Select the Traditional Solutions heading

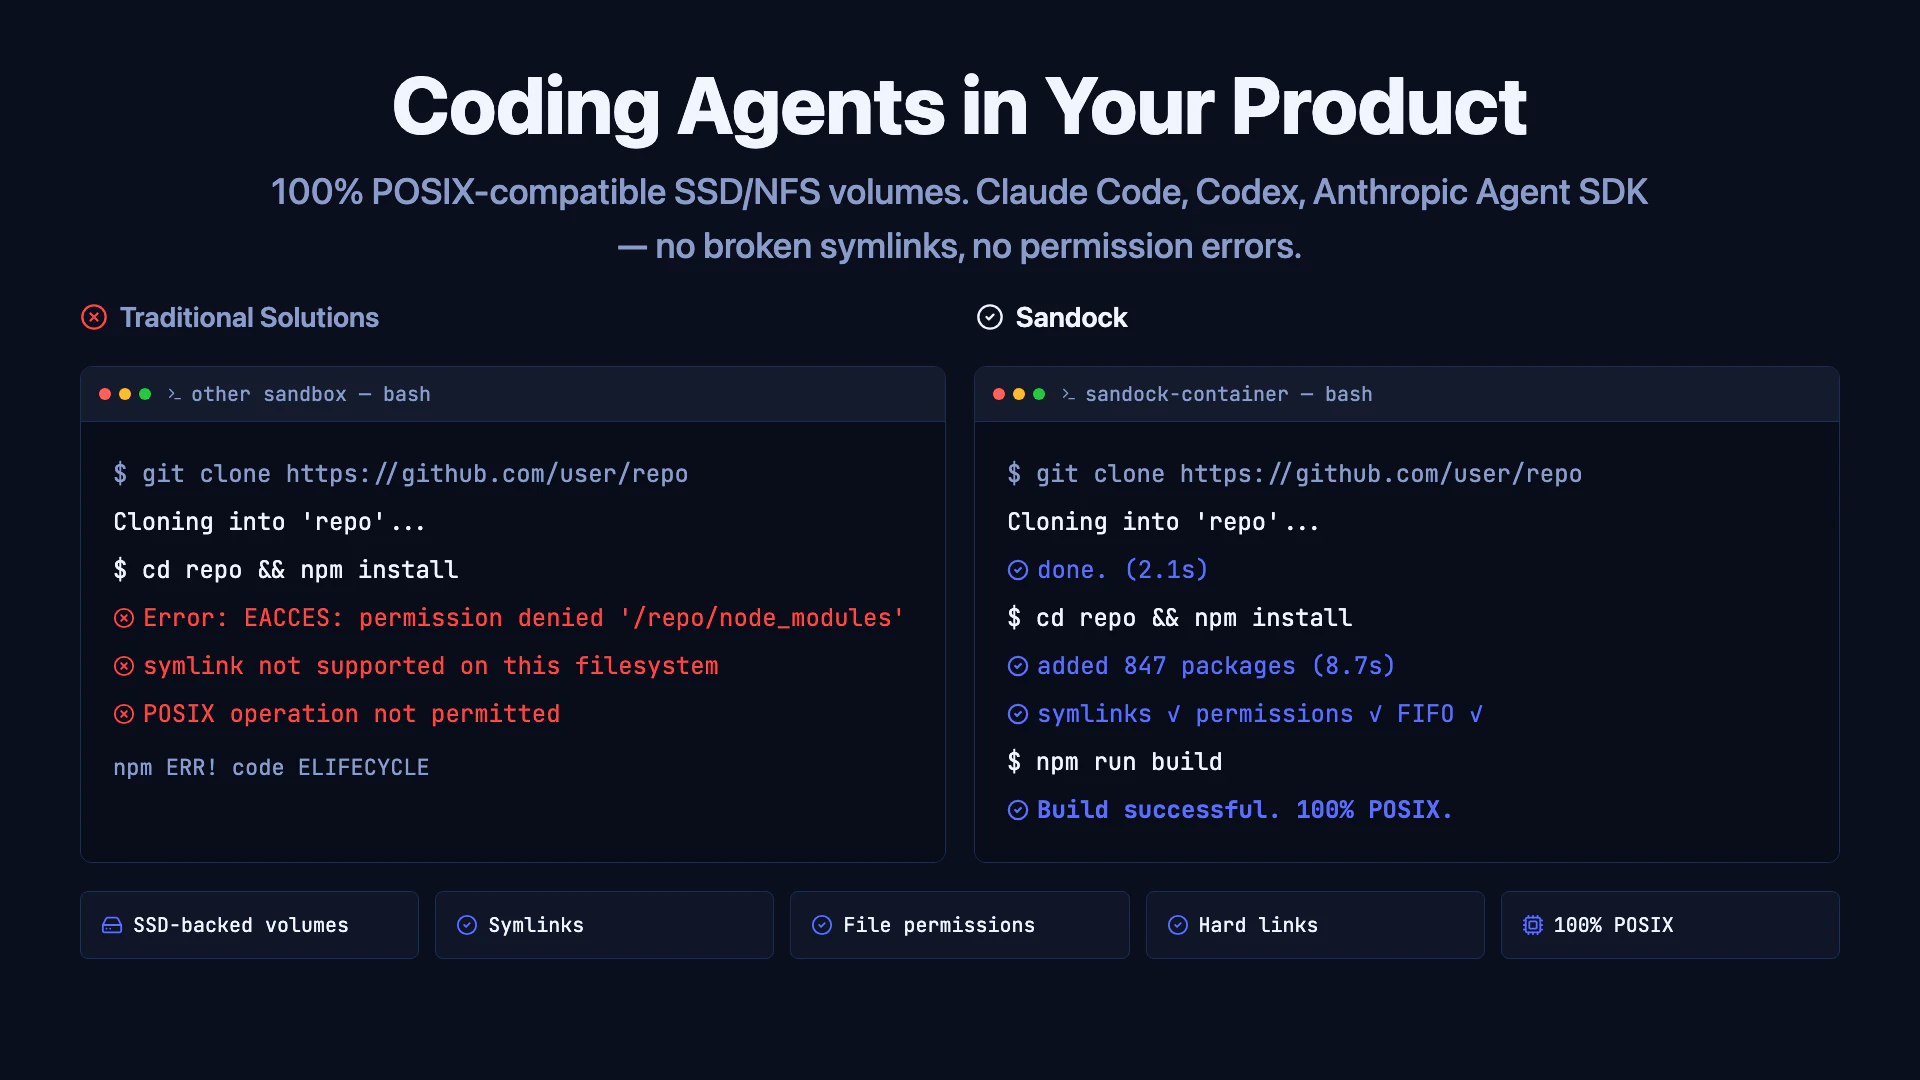249,317
